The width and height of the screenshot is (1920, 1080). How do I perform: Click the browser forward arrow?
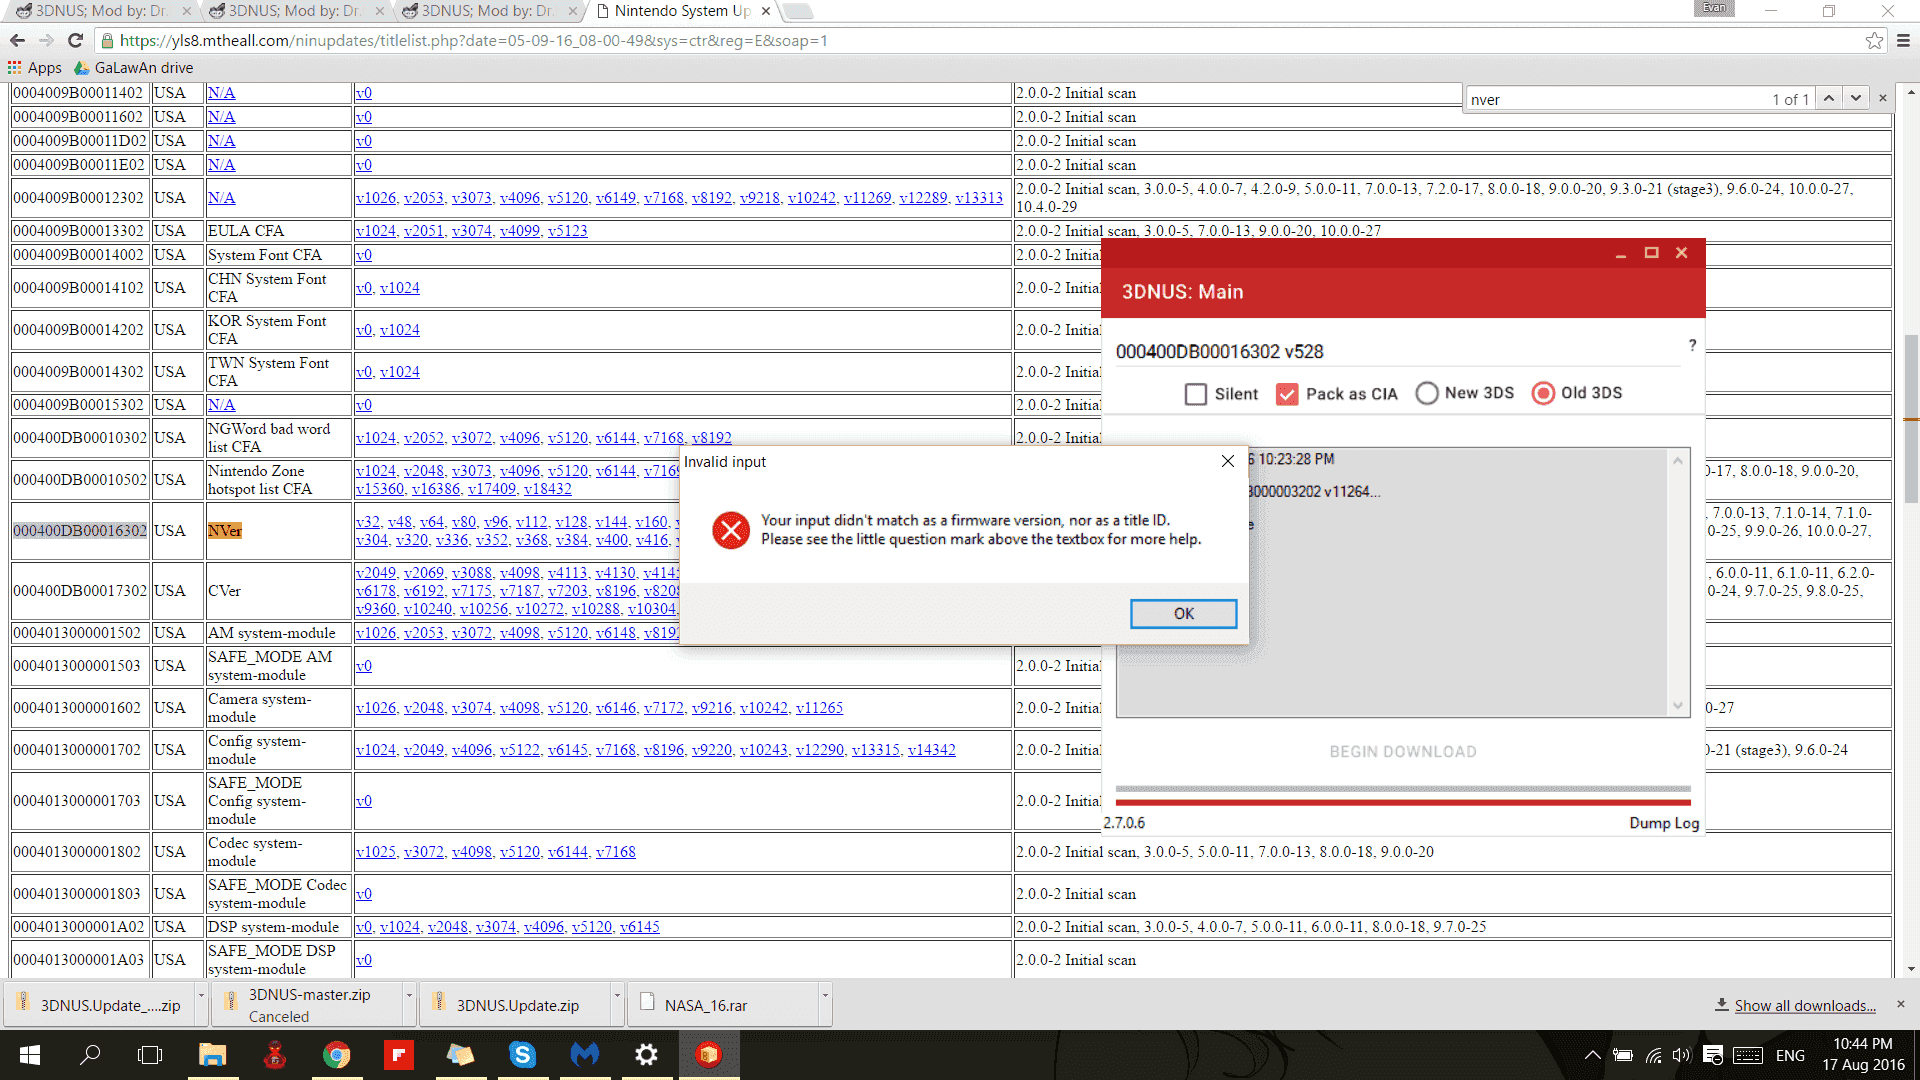(x=46, y=40)
